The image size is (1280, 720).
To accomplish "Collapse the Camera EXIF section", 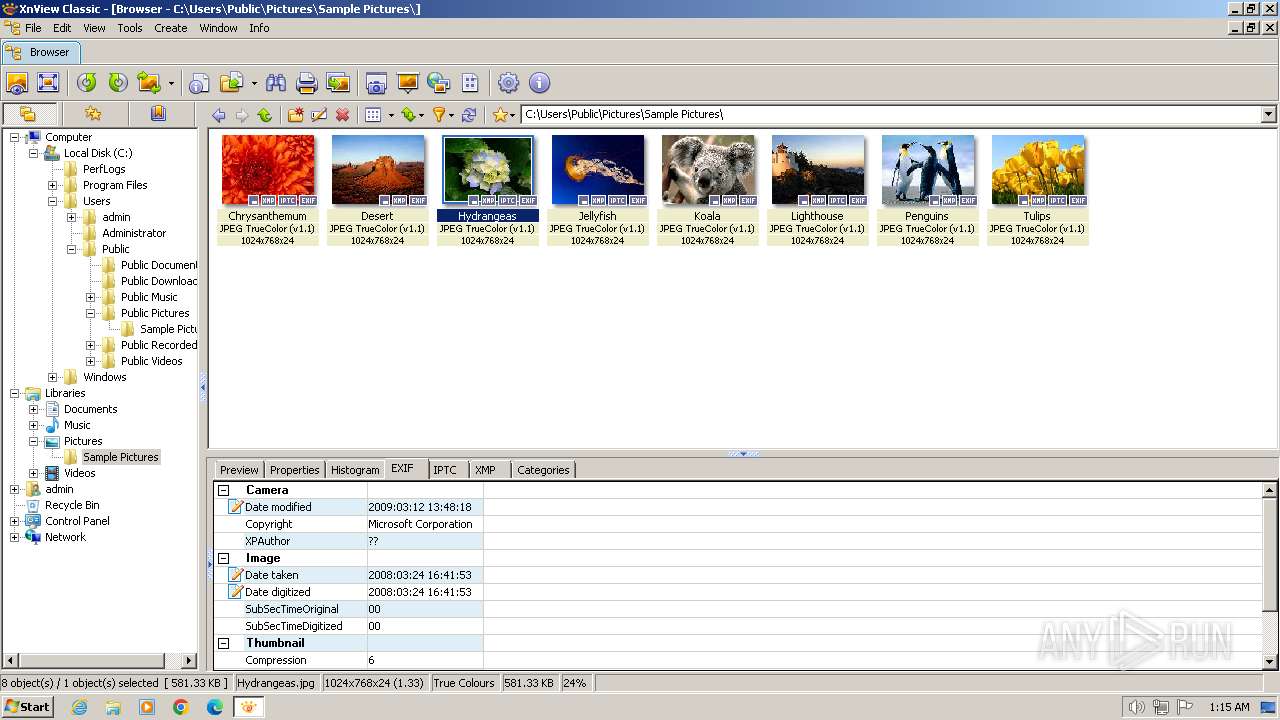I will pos(224,490).
